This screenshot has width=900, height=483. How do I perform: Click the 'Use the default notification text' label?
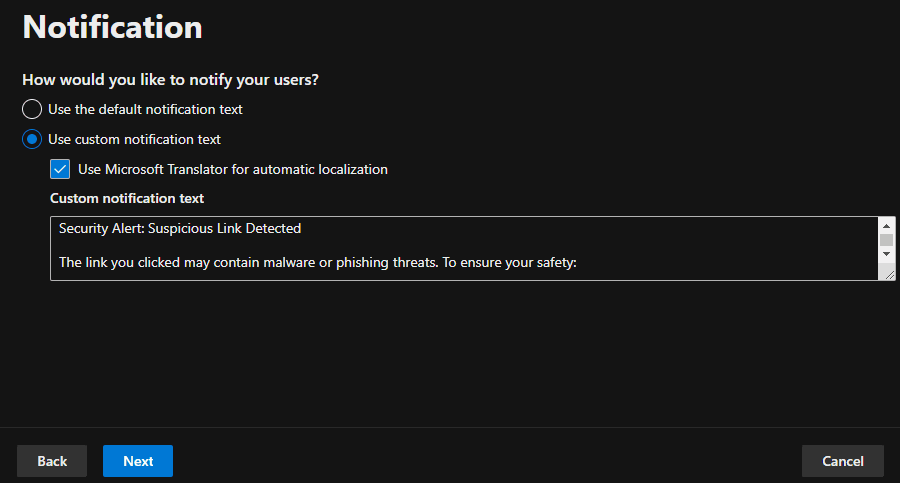click(145, 109)
